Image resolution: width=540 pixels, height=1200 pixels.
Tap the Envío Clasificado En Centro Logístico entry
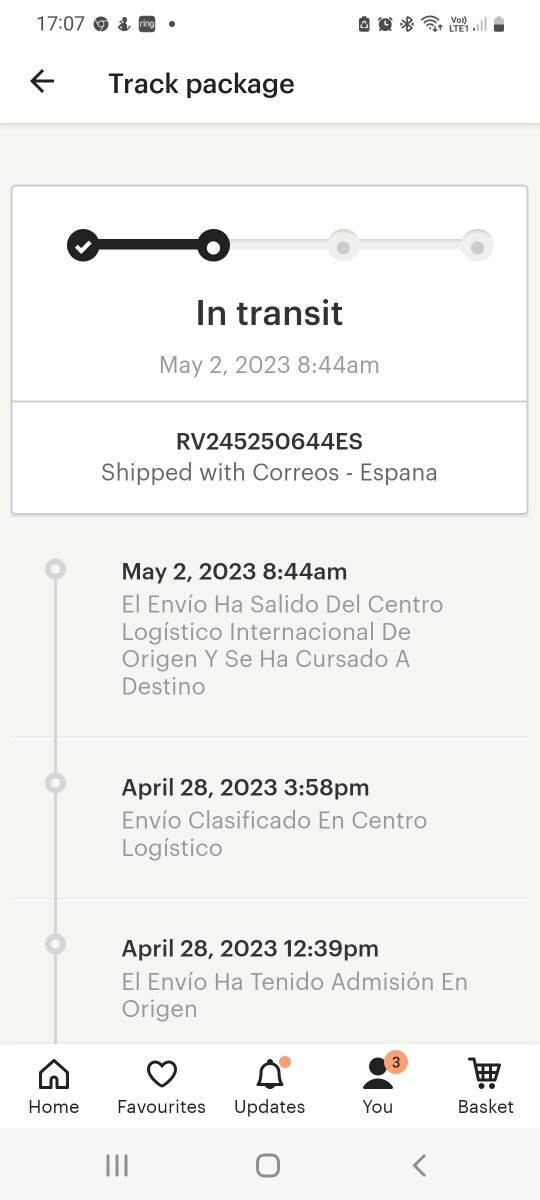click(274, 834)
